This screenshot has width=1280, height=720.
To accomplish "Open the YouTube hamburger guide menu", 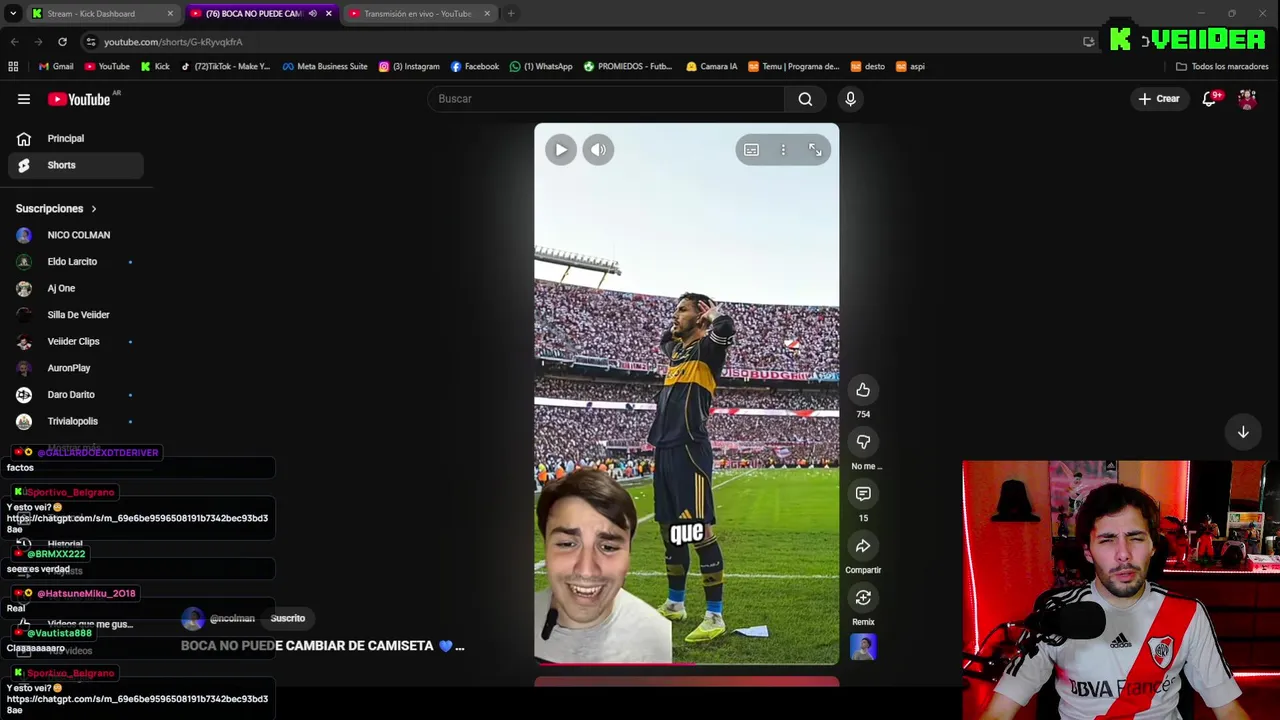I will click(24, 99).
